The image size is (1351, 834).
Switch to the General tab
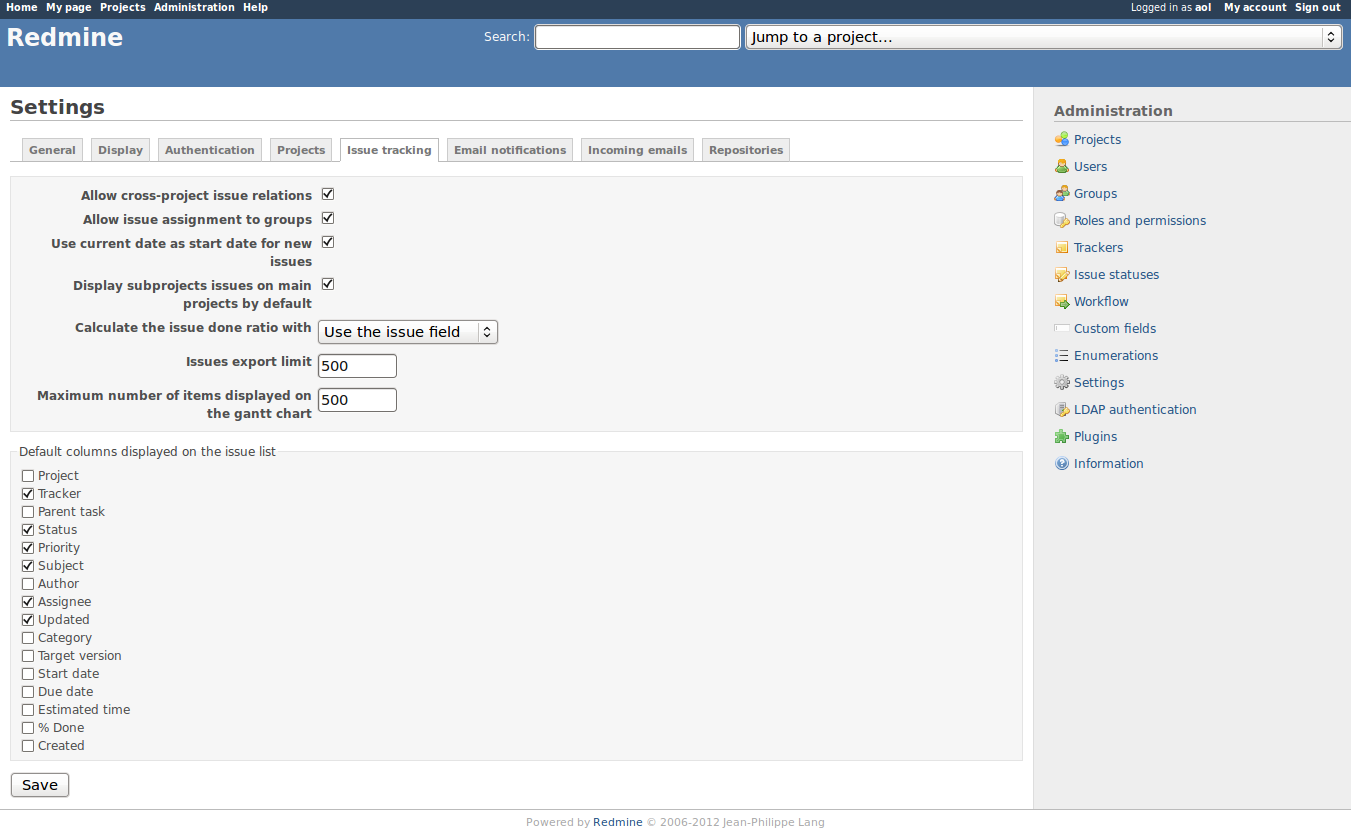(x=52, y=150)
